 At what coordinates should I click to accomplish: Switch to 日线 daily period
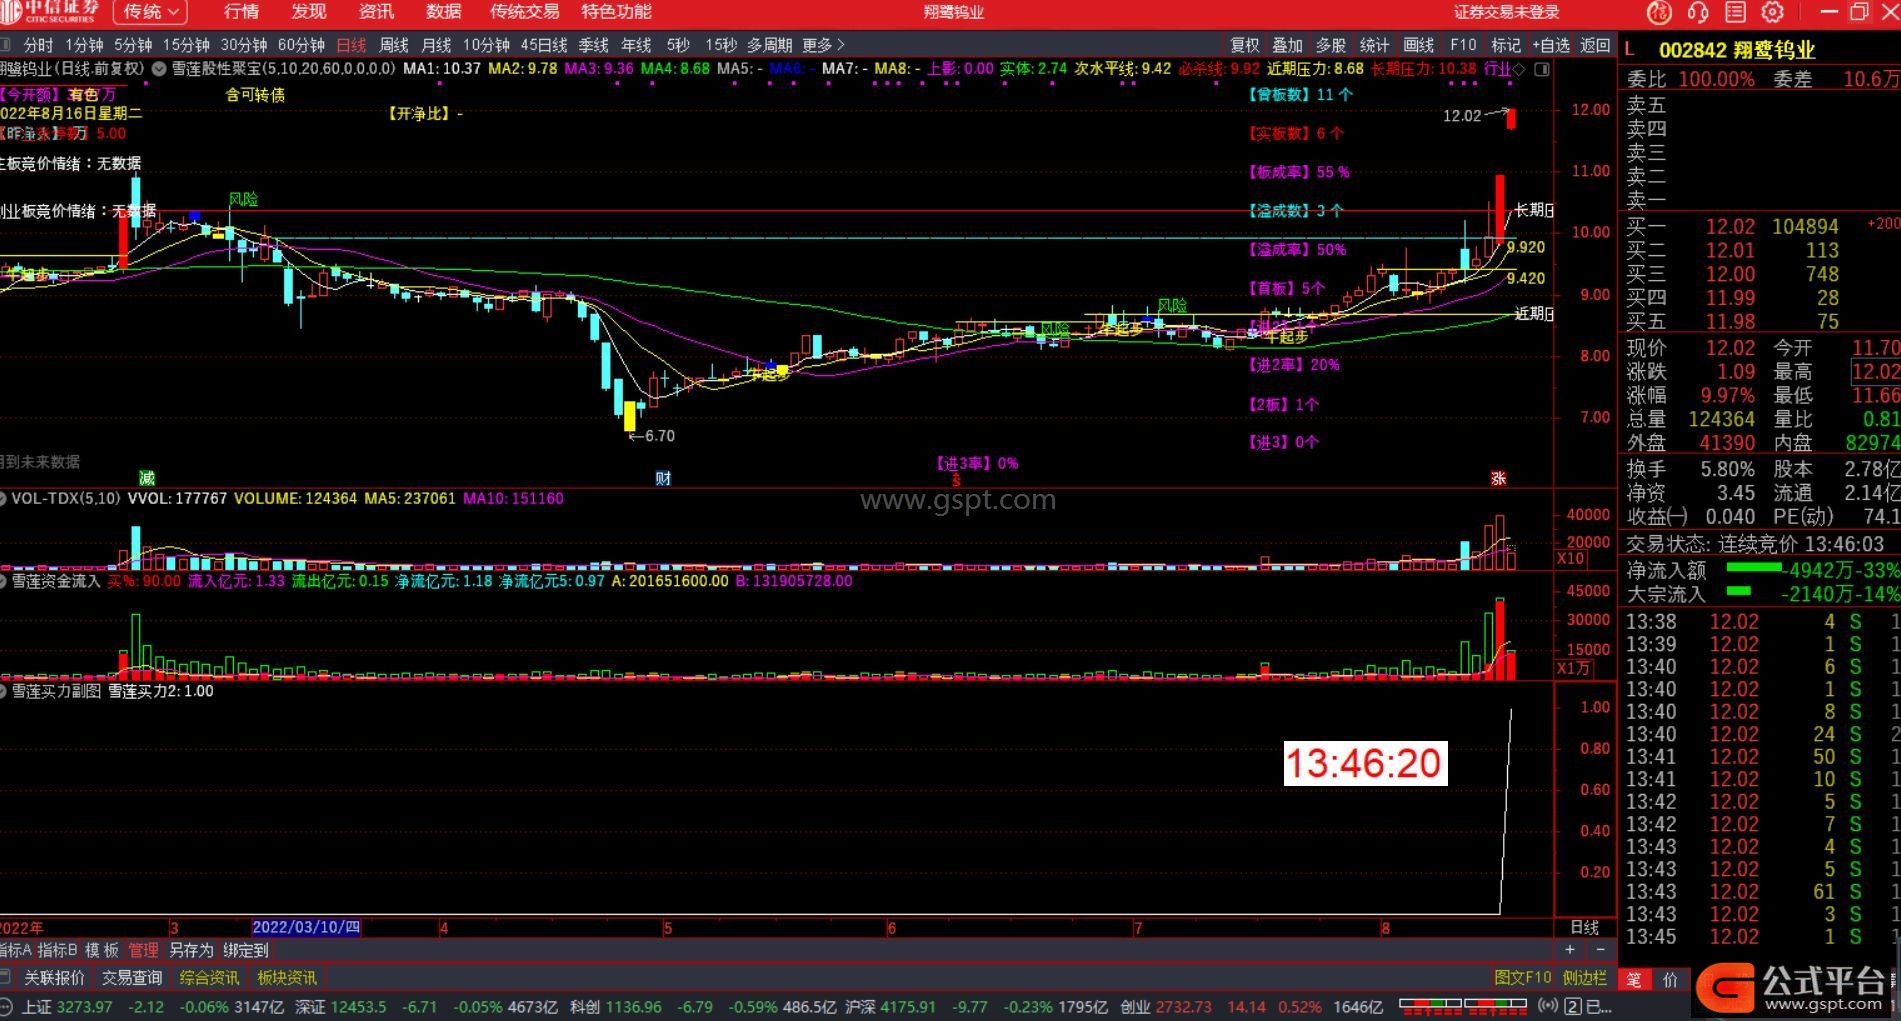click(351, 45)
